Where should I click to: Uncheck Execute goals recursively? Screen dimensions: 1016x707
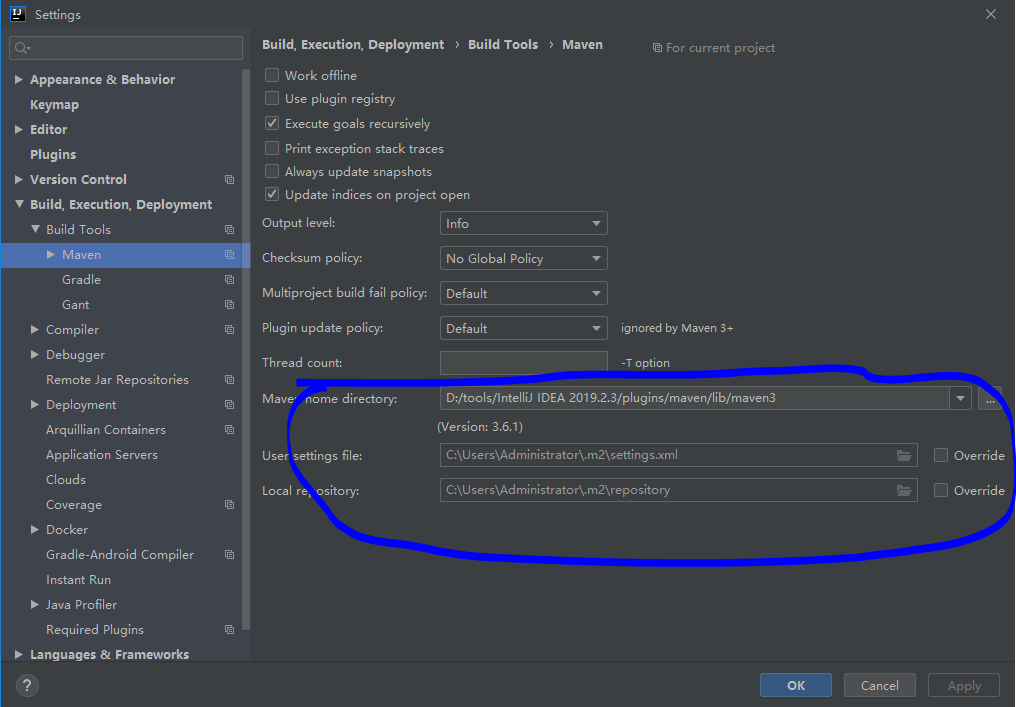click(272, 123)
